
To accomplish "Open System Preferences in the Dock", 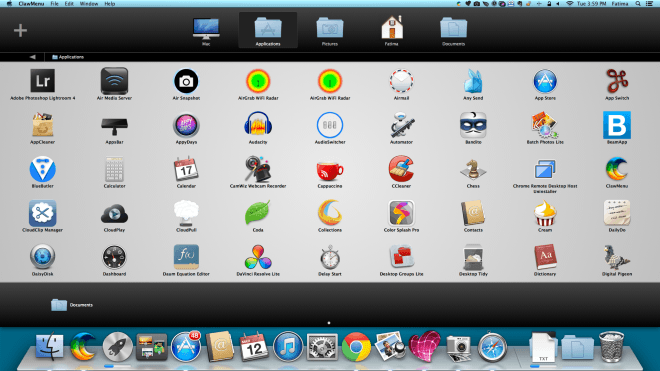I will (x=322, y=347).
